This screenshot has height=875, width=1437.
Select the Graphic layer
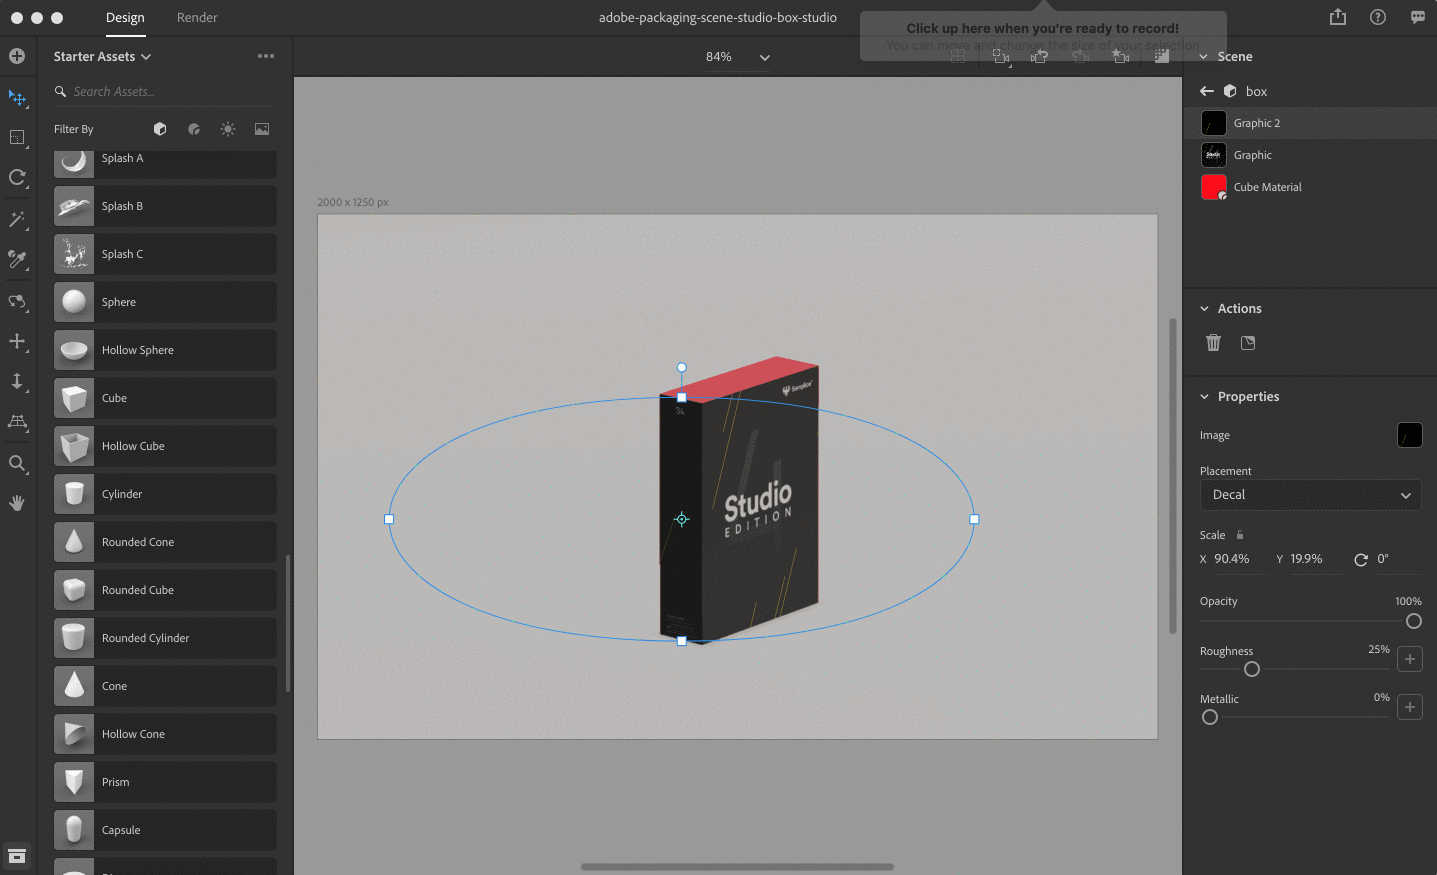[x=1310, y=155]
